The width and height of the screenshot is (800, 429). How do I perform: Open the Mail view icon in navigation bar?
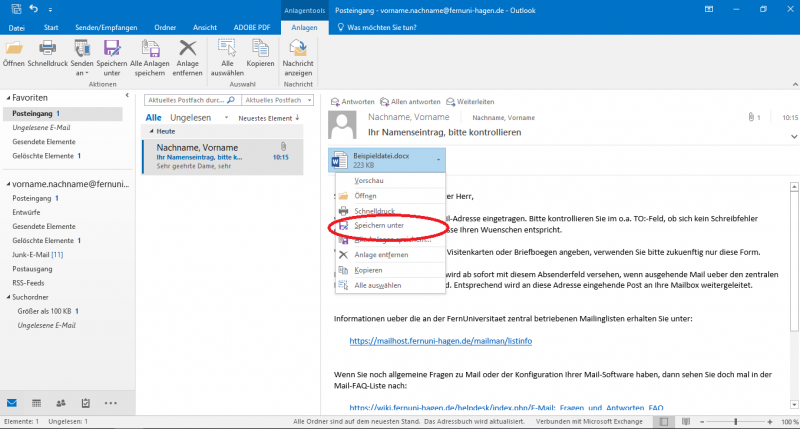(12, 403)
